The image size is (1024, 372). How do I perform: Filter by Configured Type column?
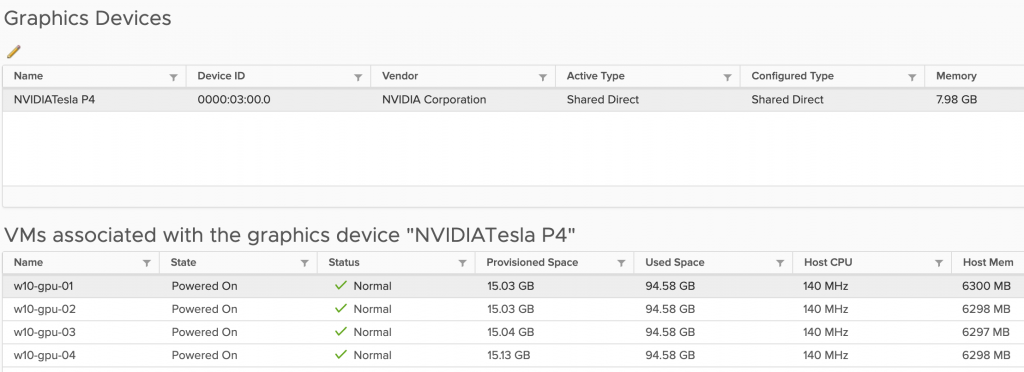(912, 77)
